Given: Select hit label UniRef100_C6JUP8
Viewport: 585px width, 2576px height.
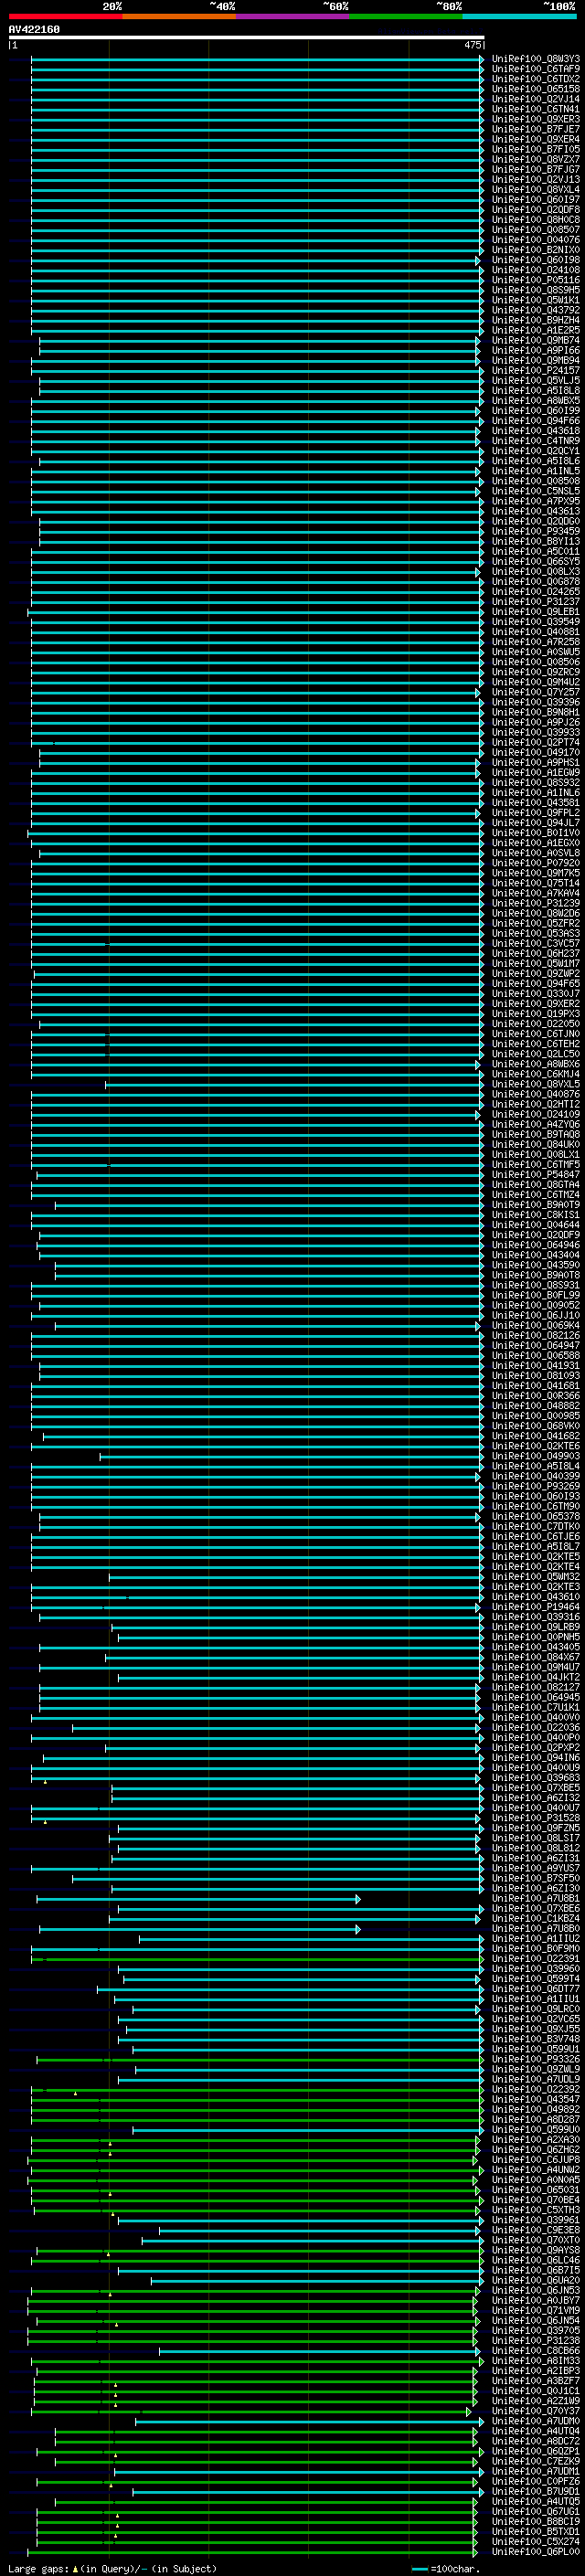Looking at the screenshot, I should tap(536, 2160).
